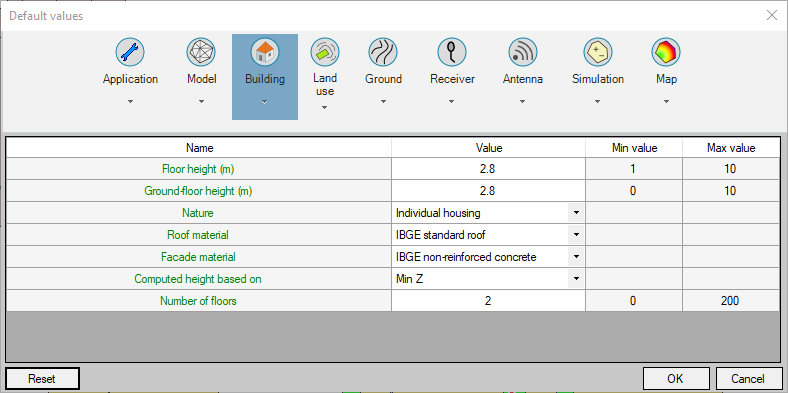Image resolution: width=788 pixels, height=393 pixels.
Task: Open the Nature dropdown arrow
Action: [x=576, y=213]
